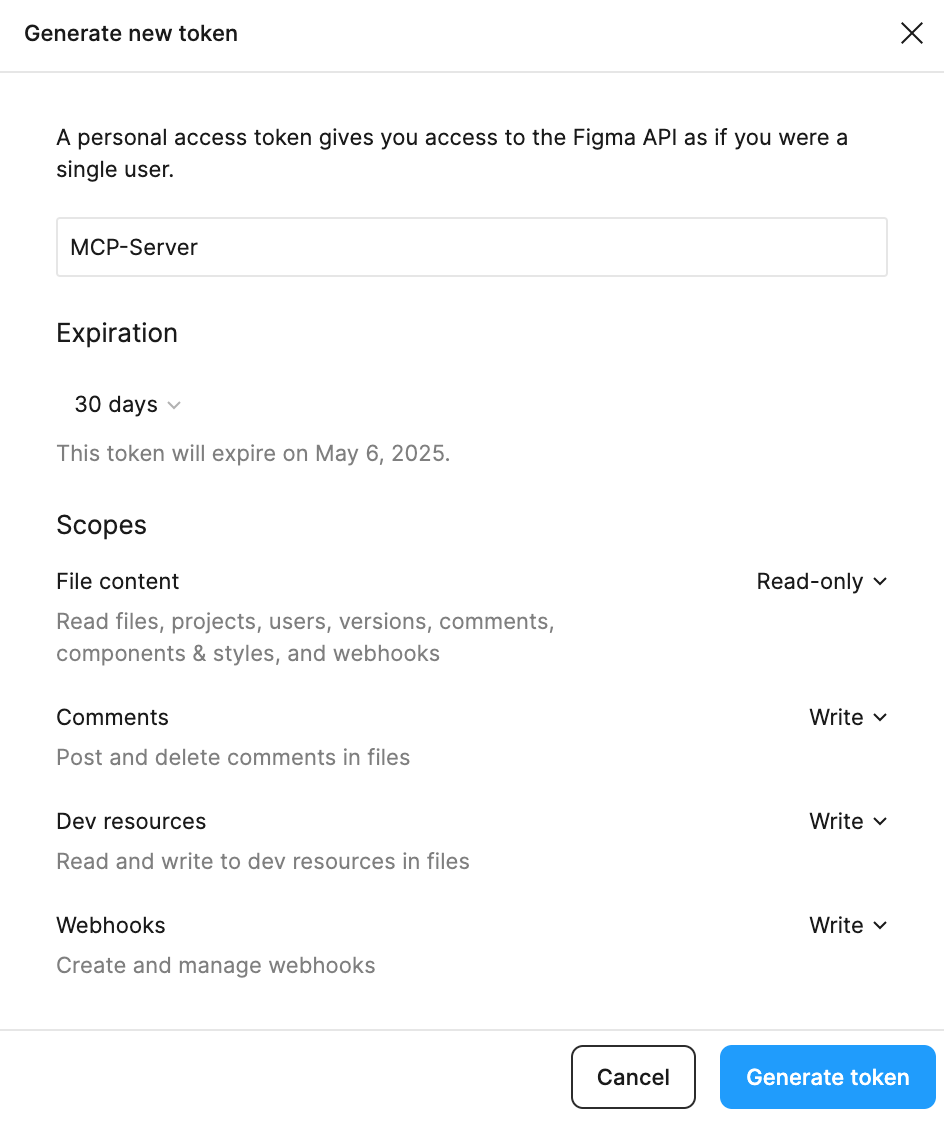Select the File content scope label

pyautogui.click(x=118, y=582)
